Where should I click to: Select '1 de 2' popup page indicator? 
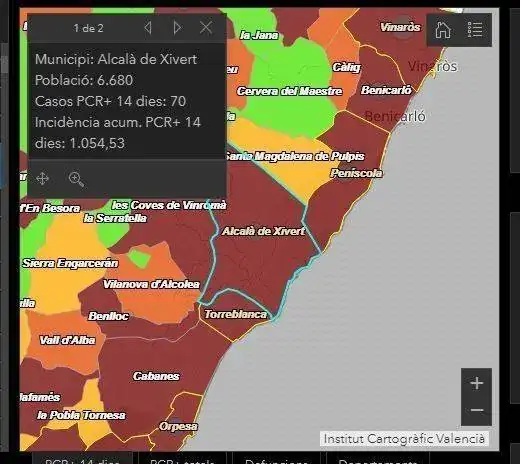coord(88,28)
